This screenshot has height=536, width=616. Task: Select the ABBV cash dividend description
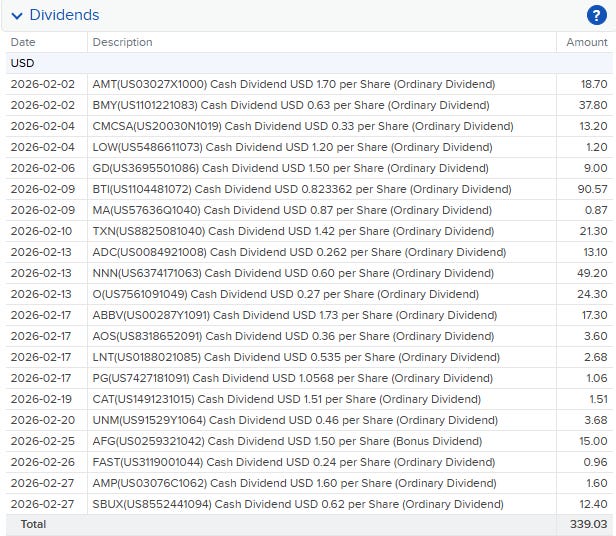(295, 315)
